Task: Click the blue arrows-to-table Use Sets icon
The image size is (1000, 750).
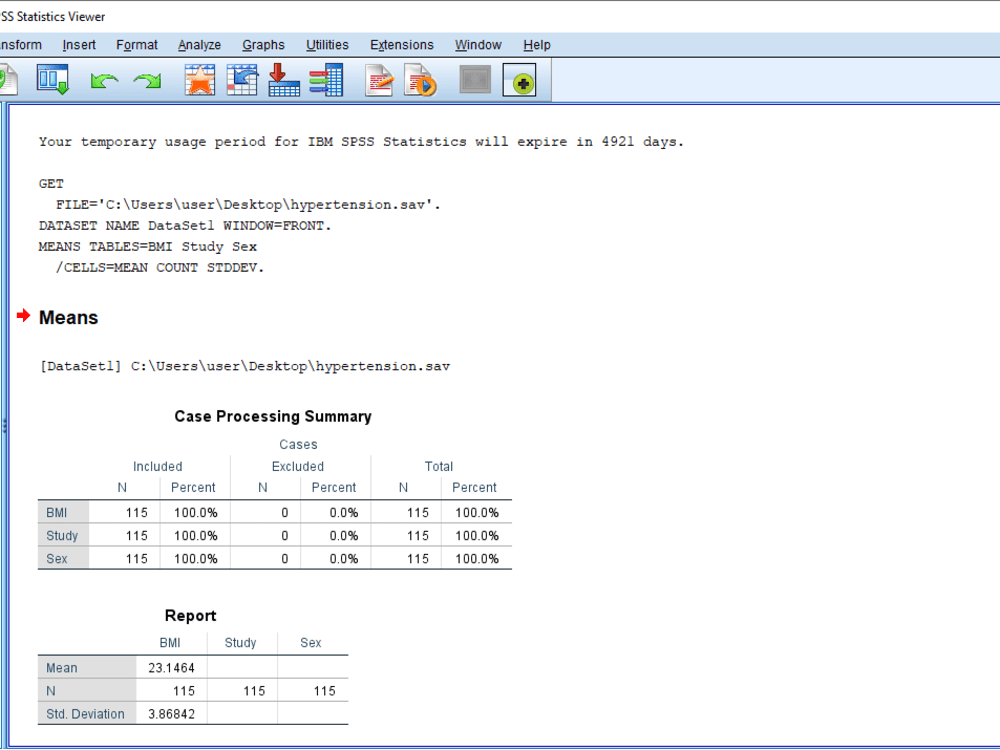Action: [326, 81]
